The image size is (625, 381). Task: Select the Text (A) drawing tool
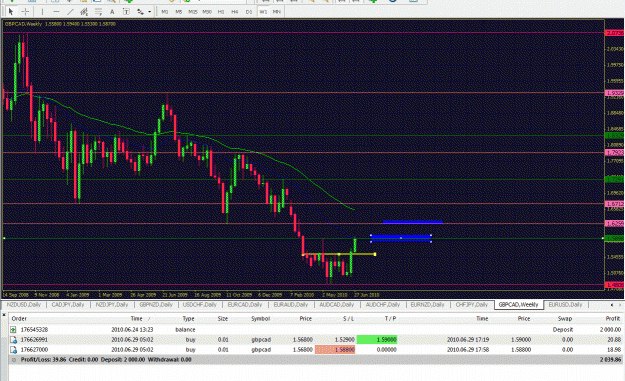(112, 12)
